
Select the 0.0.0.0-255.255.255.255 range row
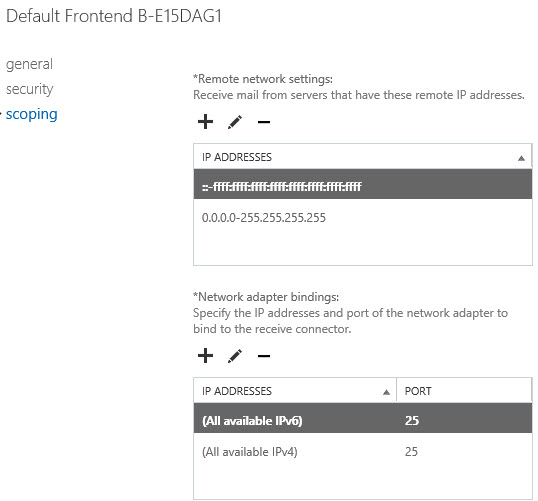(363, 218)
